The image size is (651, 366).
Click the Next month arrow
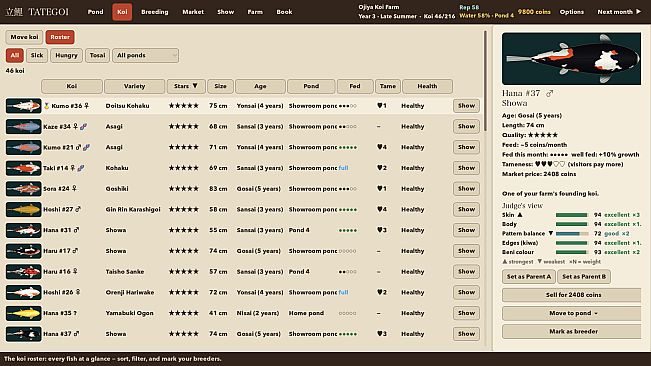639,12
